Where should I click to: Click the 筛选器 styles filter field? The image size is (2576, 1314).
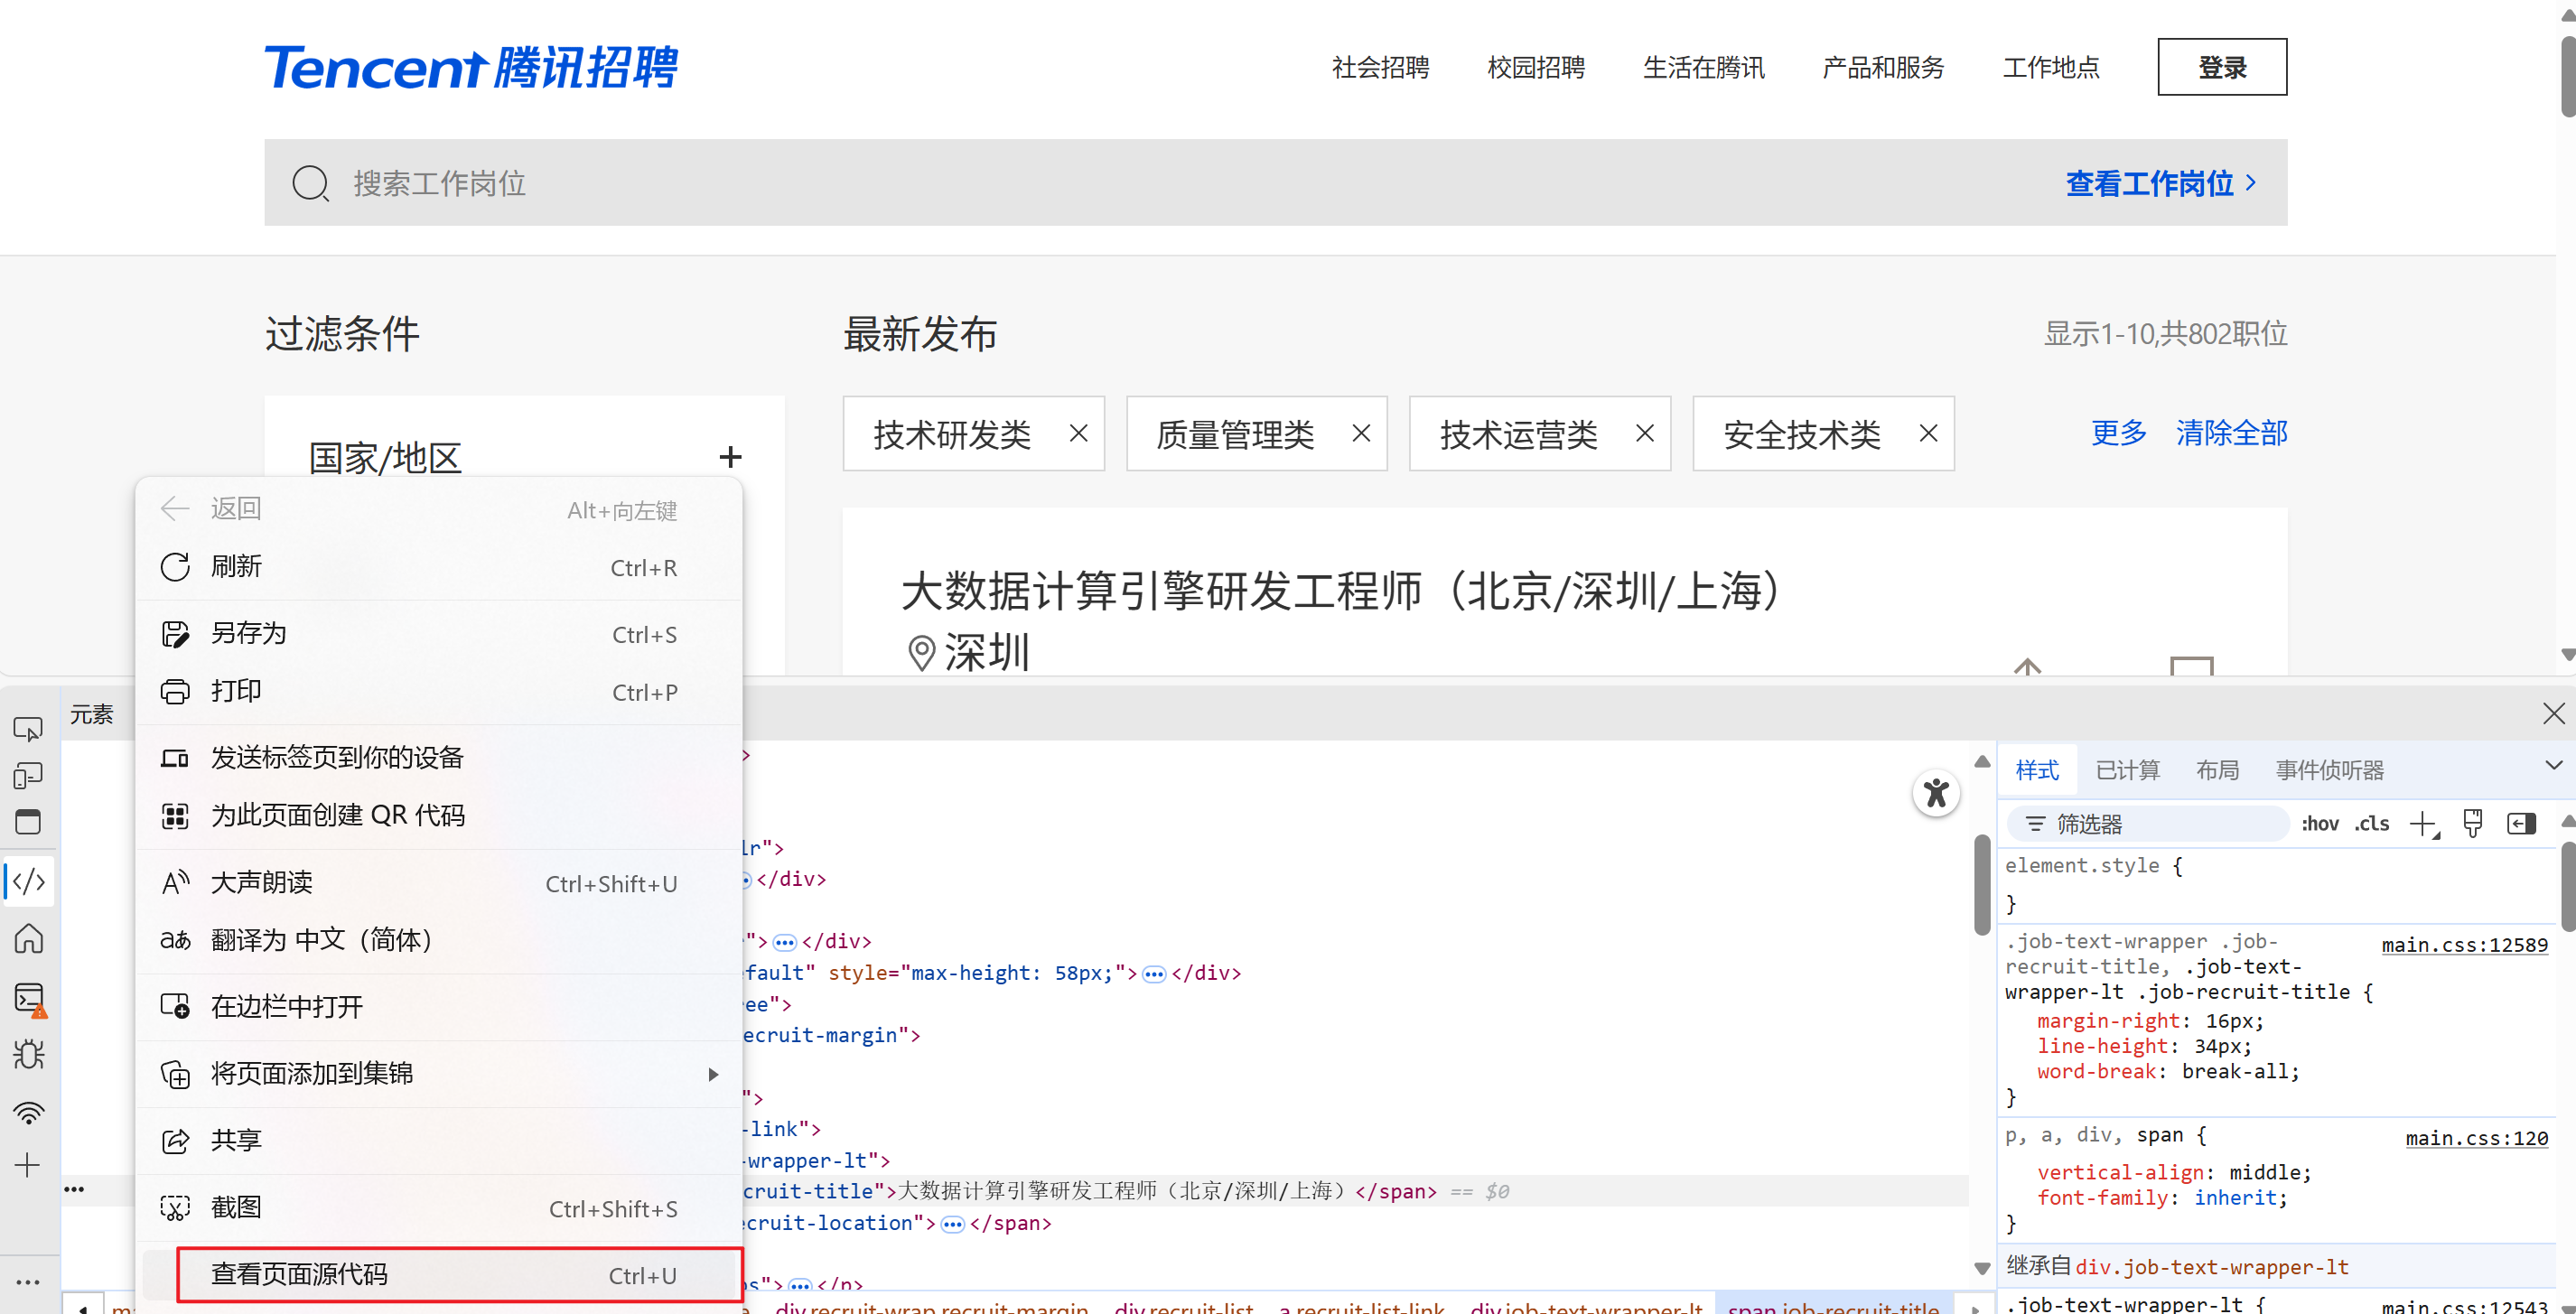click(2148, 824)
